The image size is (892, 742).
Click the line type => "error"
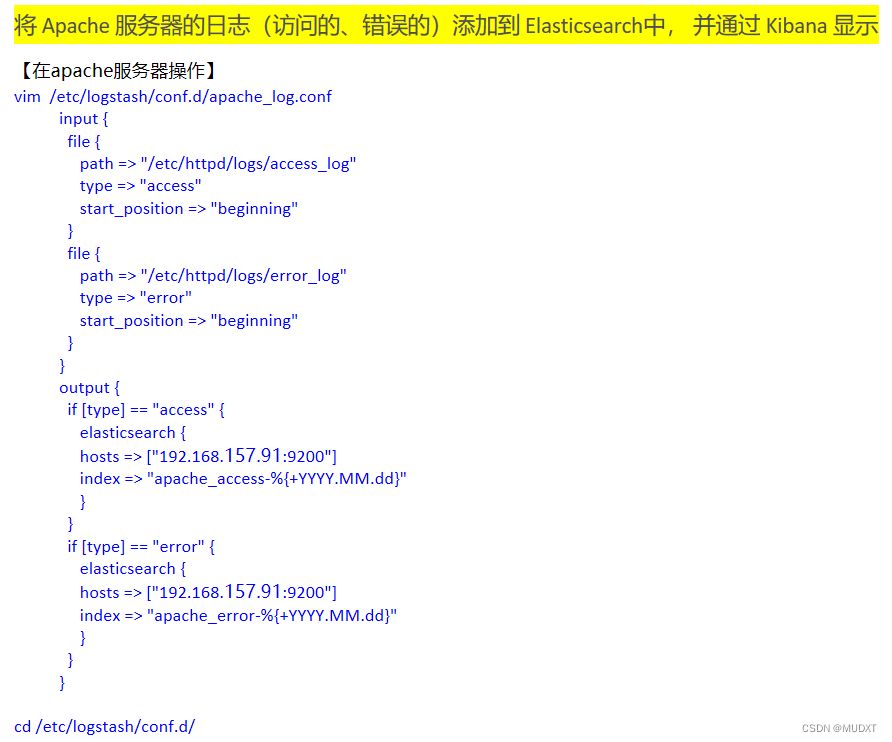(x=135, y=298)
